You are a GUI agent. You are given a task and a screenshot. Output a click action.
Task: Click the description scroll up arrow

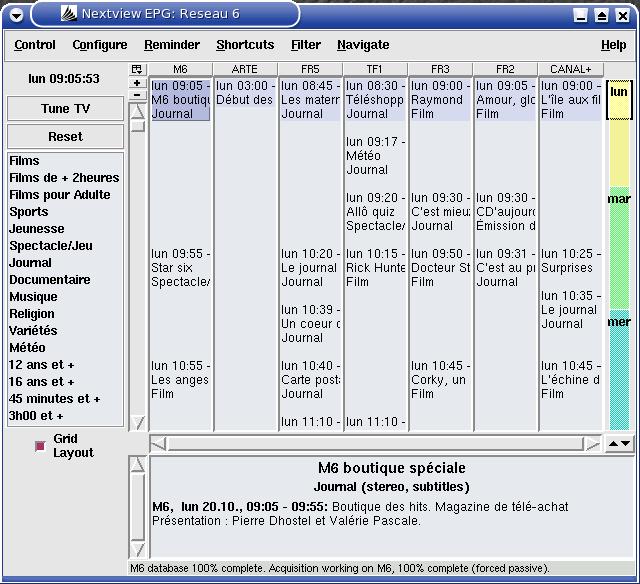coord(138,465)
